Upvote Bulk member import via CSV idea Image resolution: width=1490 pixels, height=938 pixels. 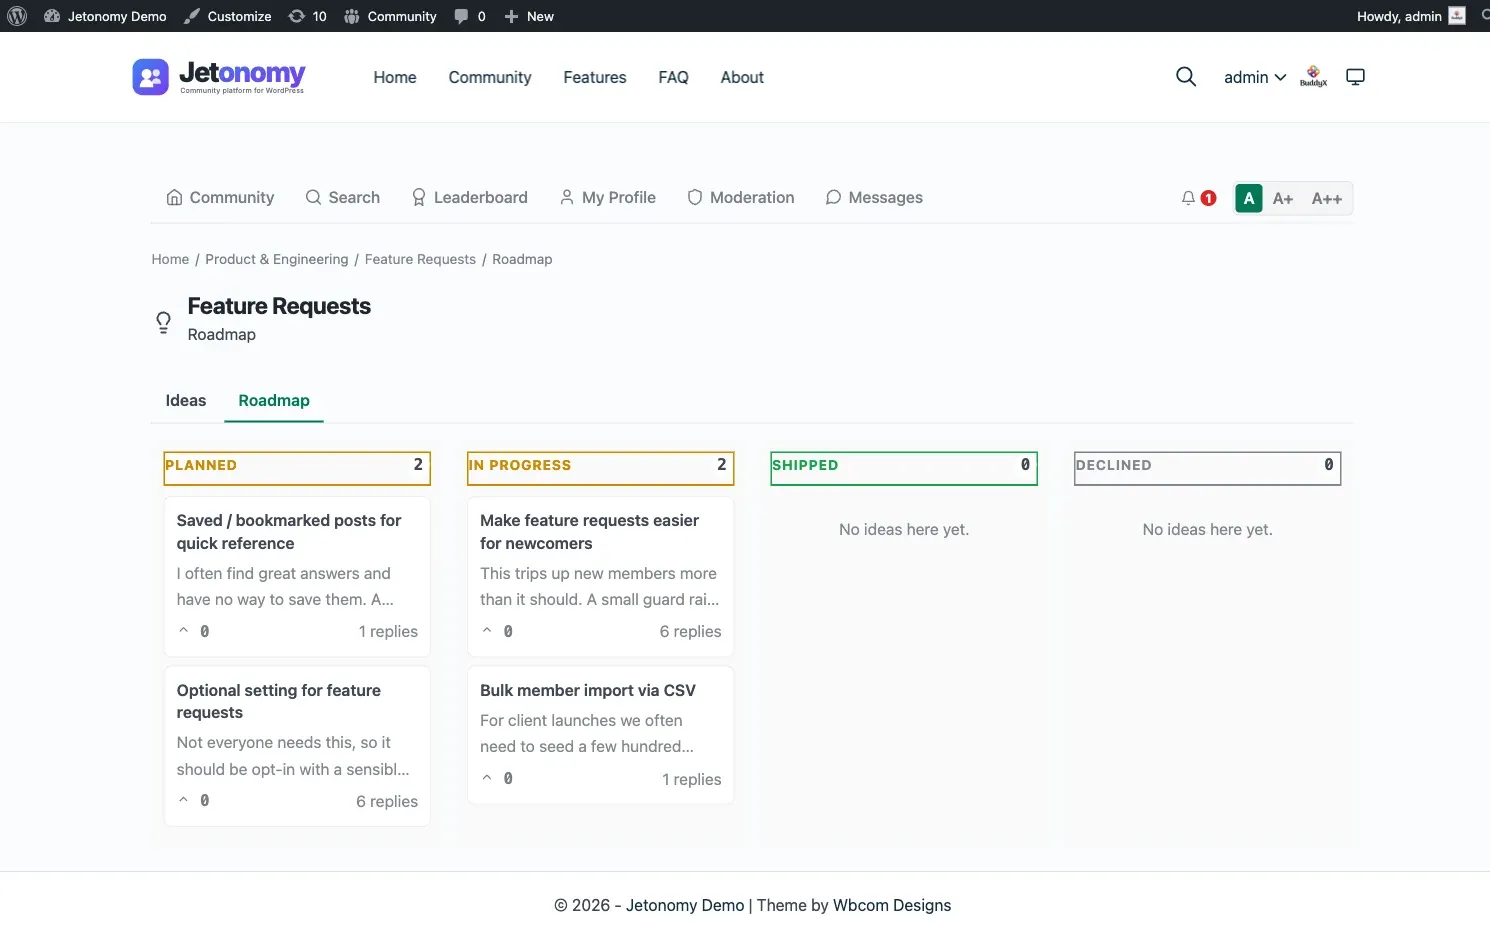pyautogui.click(x=487, y=778)
